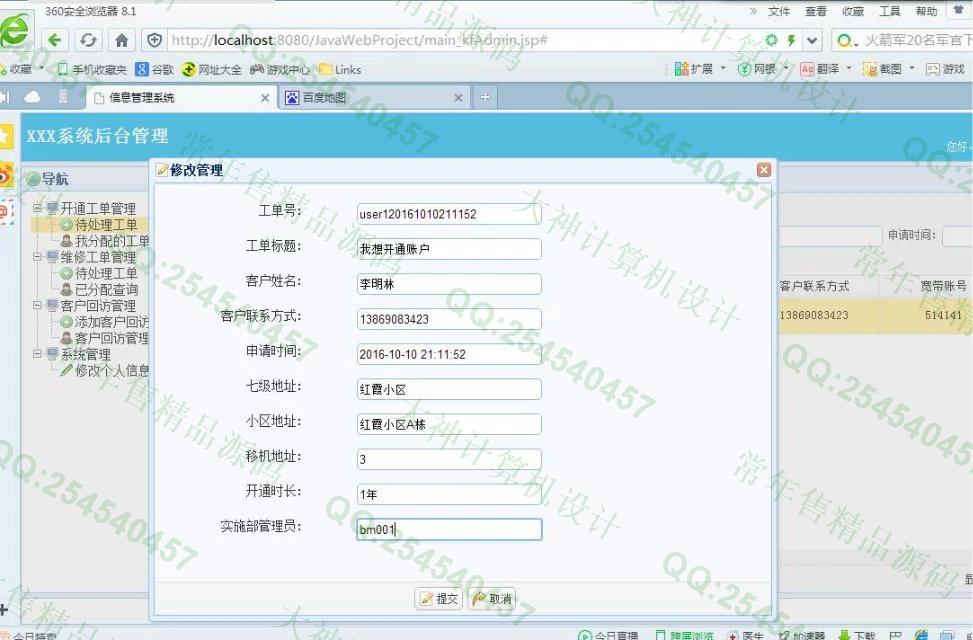Select 待处理工单 under 开通工单管理
This screenshot has height=640, width=973.
(99, 225)
